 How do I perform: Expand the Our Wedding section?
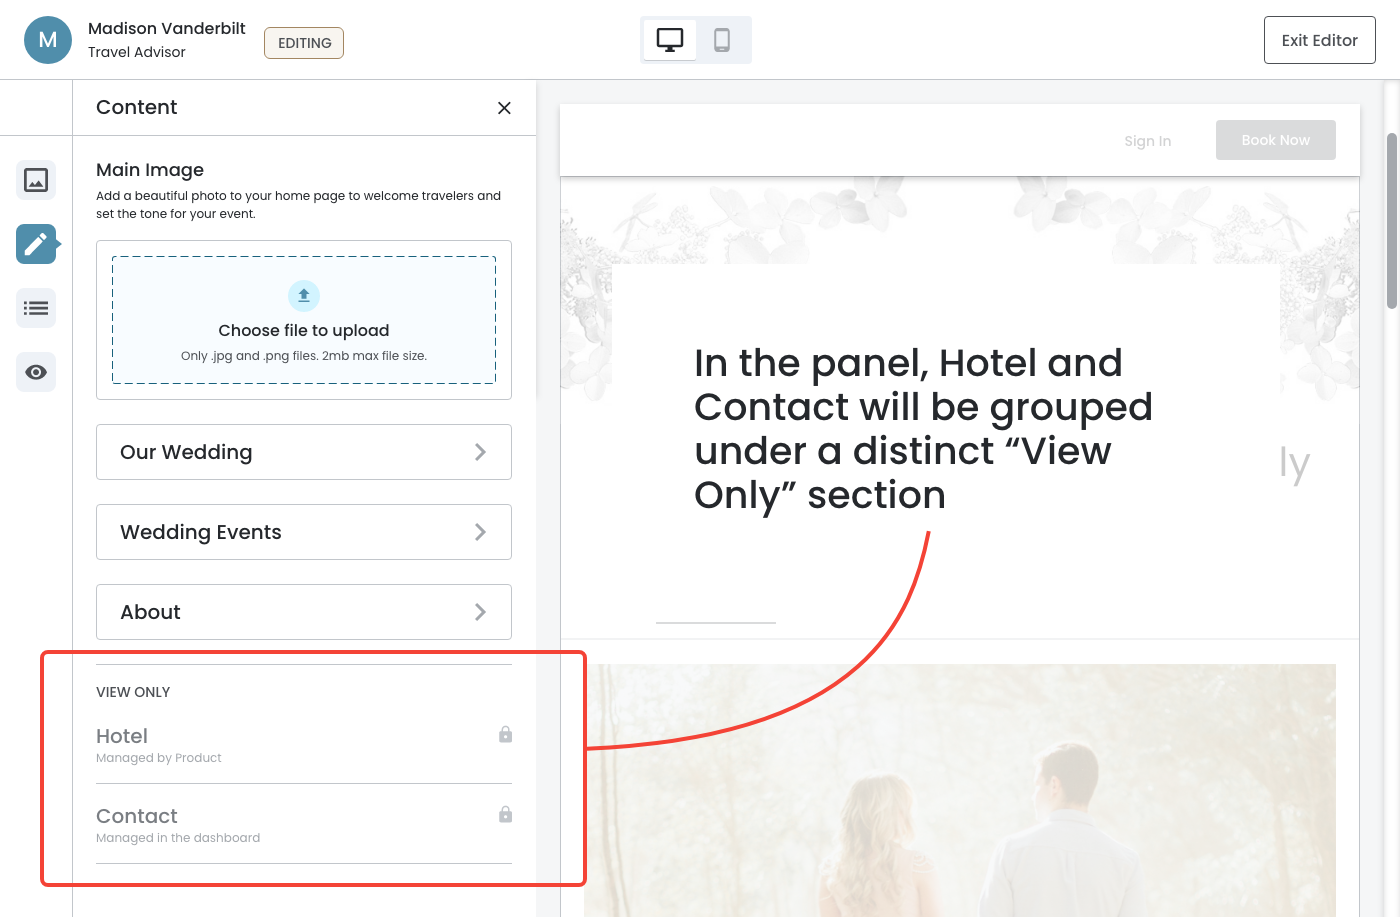point(304,452)
